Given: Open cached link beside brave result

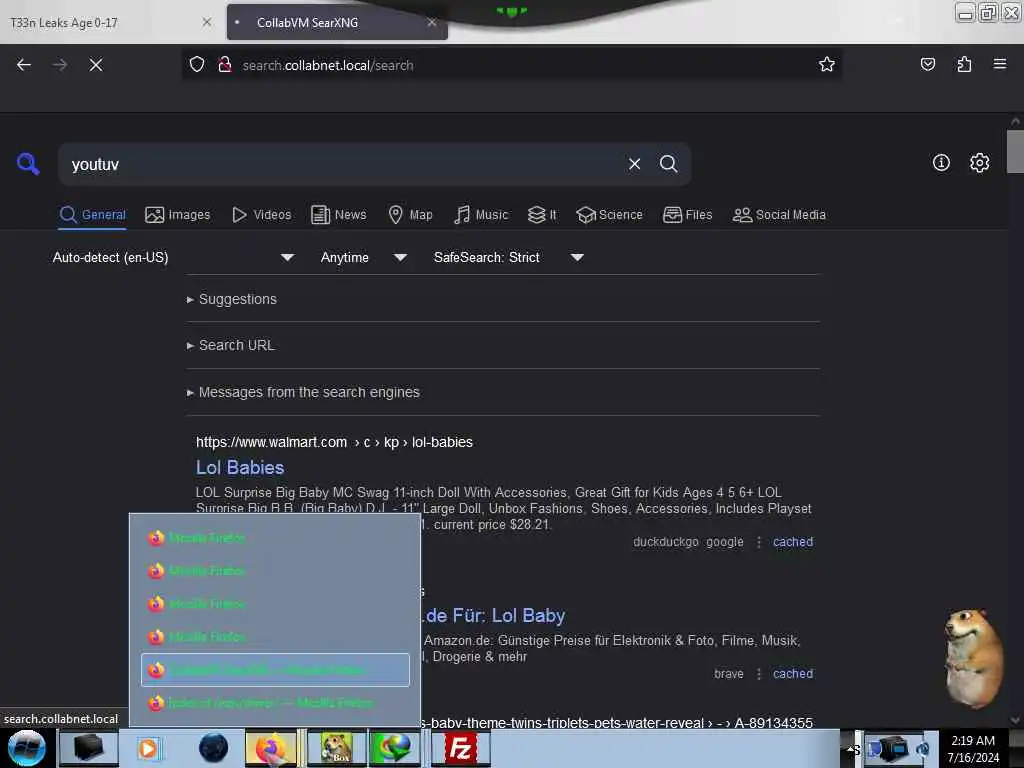Looking at the screenshot, I should 793,674.
